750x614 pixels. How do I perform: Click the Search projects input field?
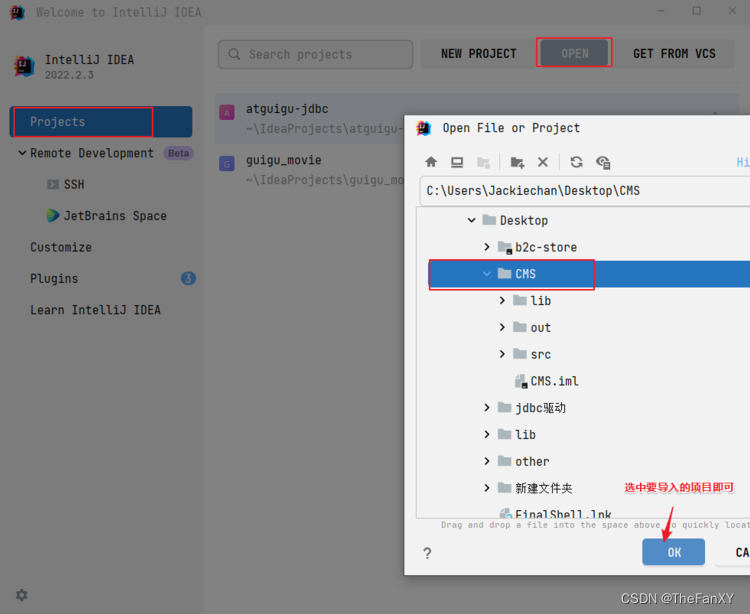point(316,54)
